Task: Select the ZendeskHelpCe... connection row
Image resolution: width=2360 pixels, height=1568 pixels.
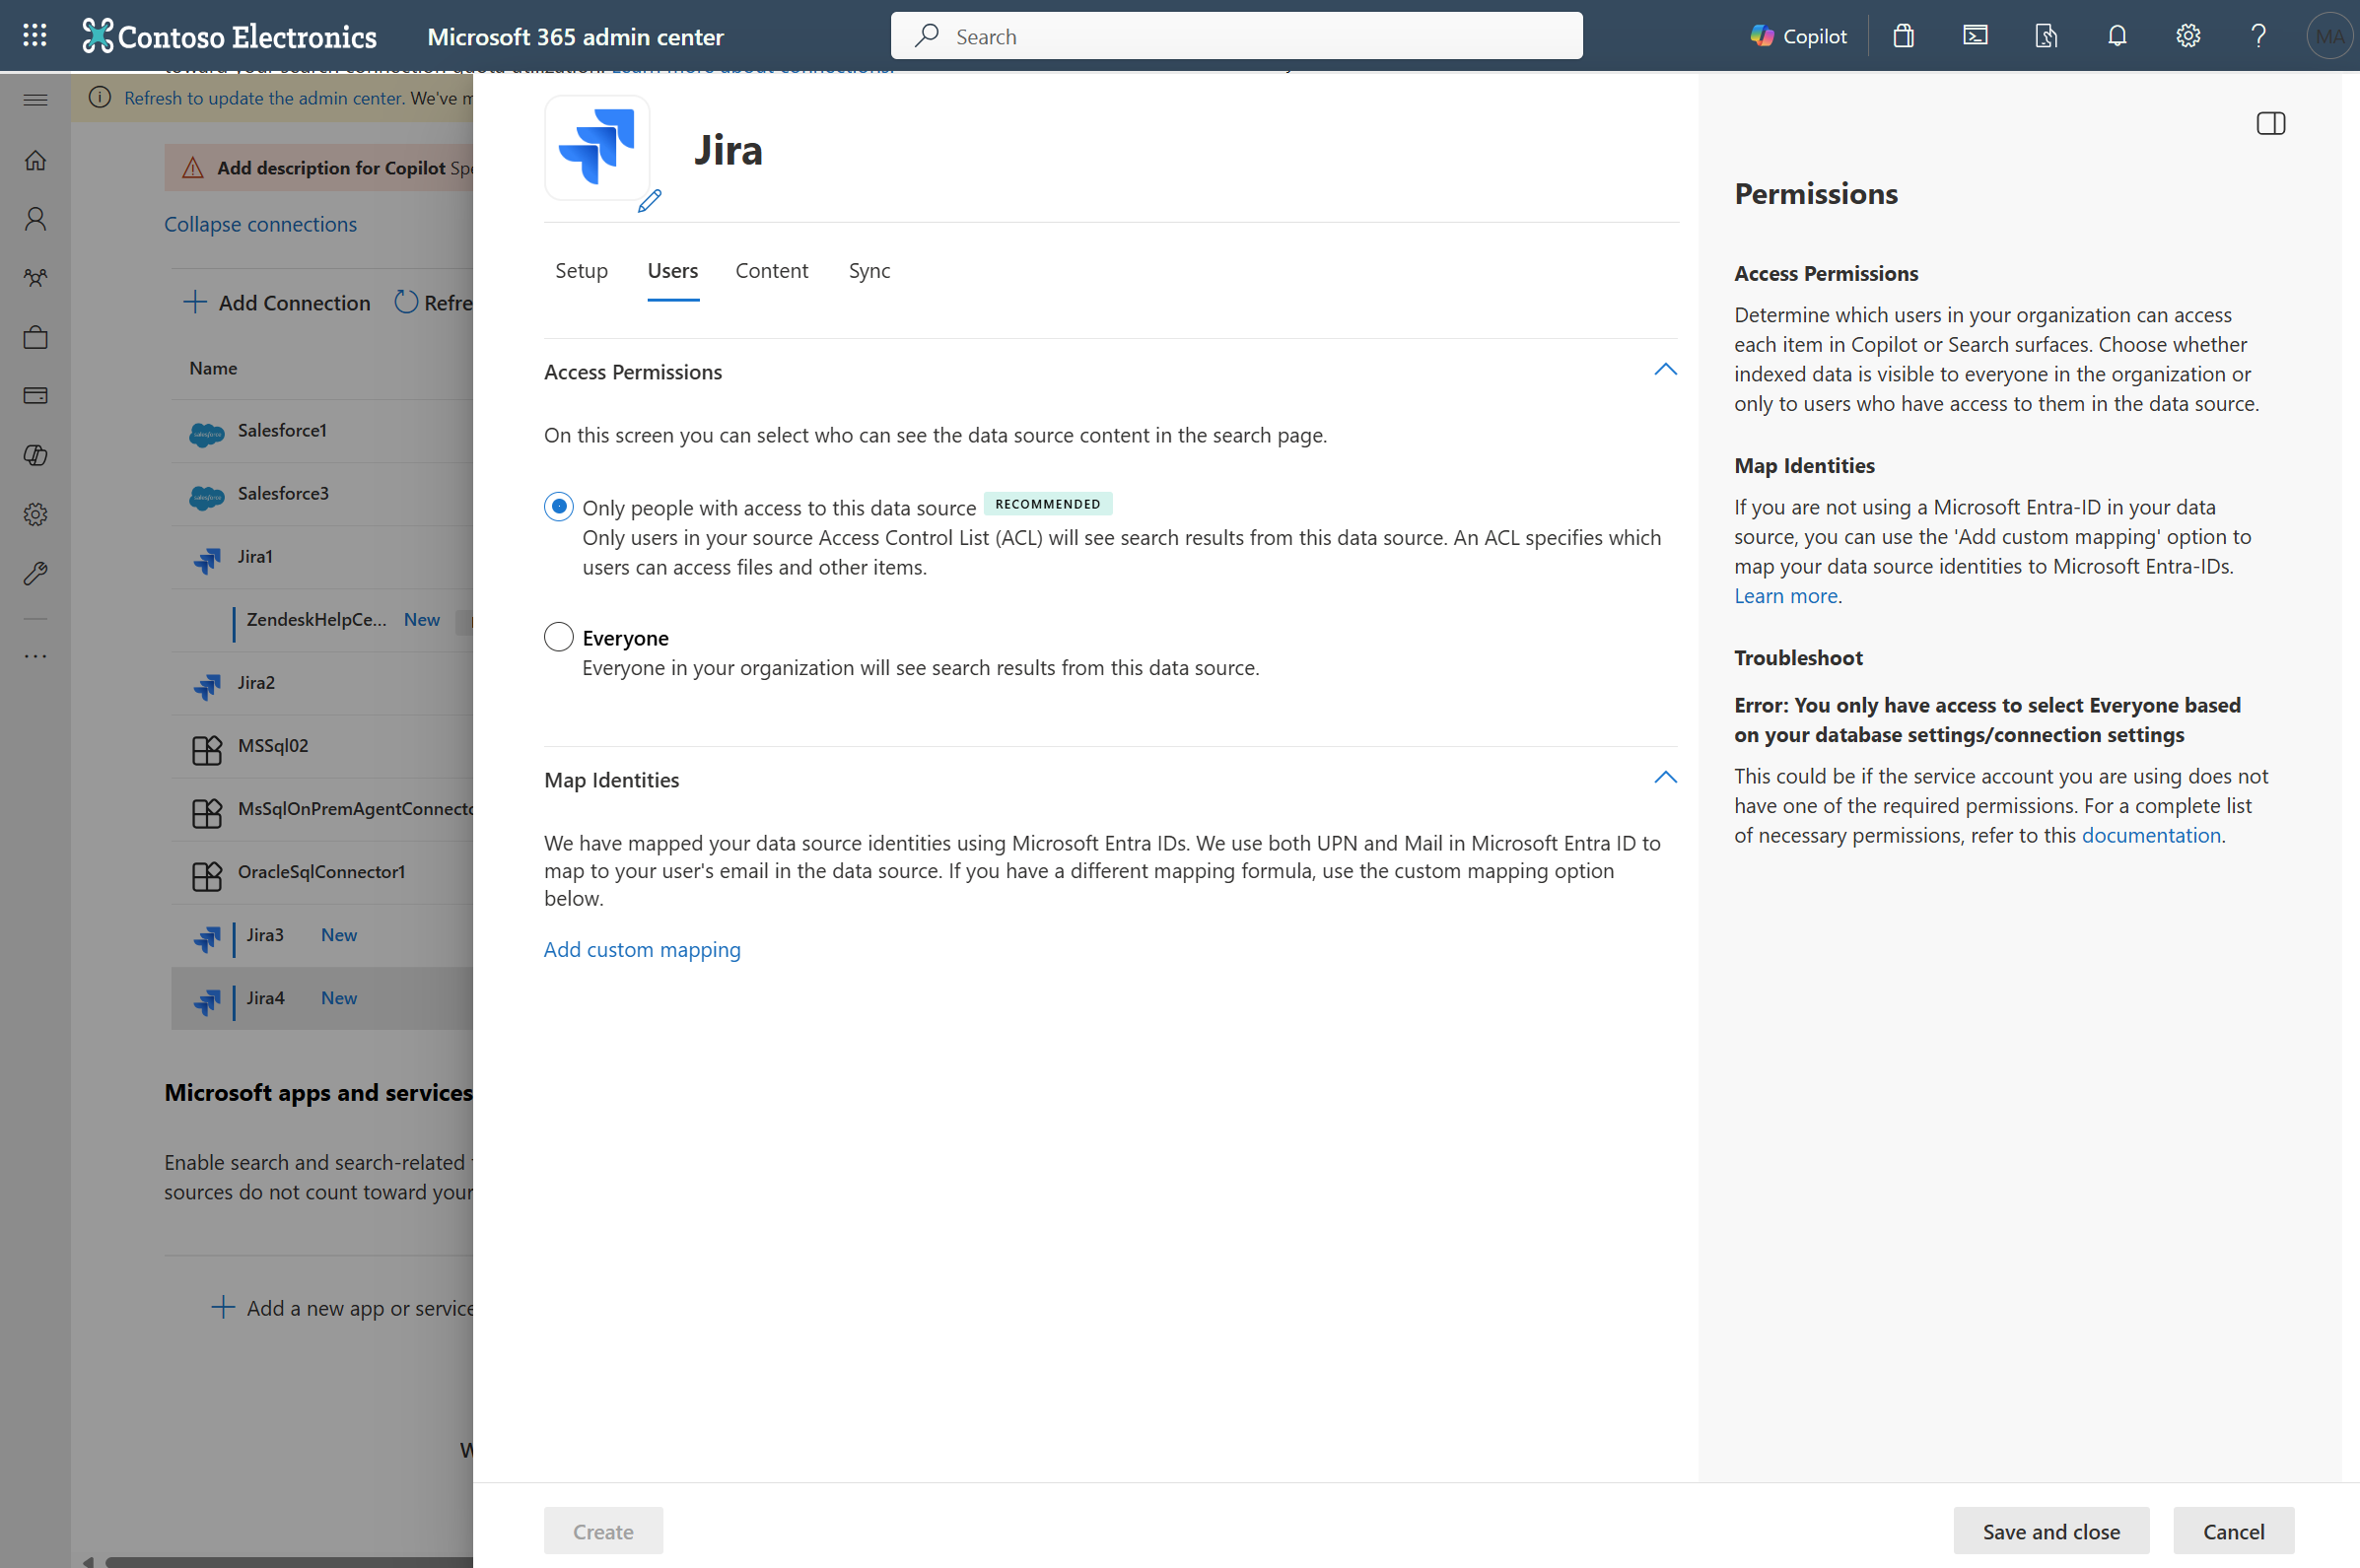Action: (321, 620)
